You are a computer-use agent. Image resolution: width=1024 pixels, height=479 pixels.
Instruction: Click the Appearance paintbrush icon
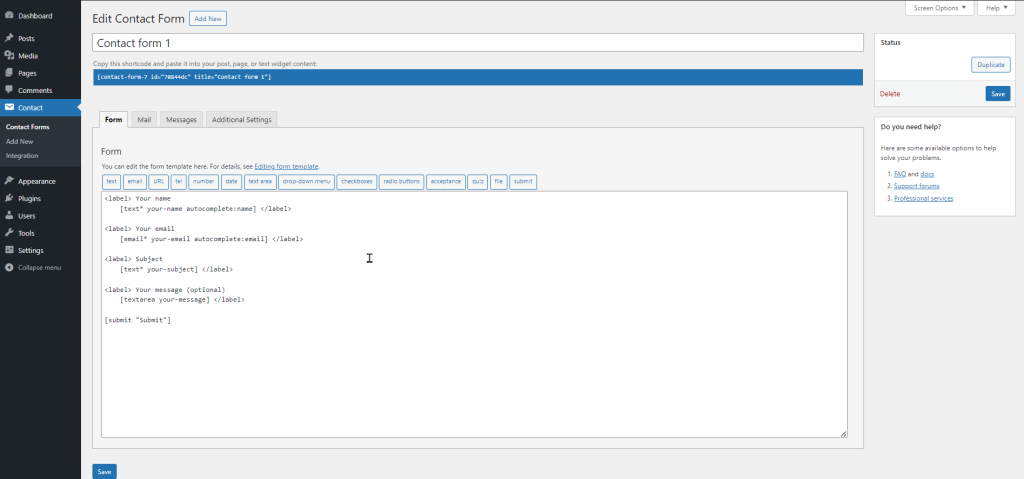(x=9, y=181)
